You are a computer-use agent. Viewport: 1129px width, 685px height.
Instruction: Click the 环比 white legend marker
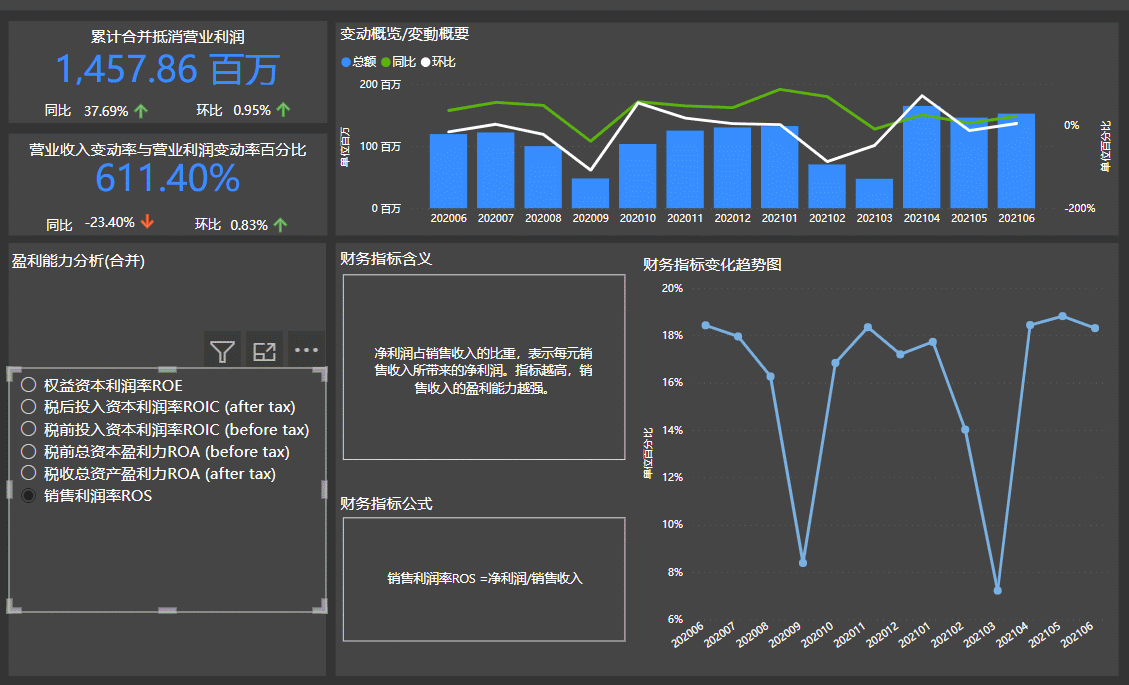(426, 63)
